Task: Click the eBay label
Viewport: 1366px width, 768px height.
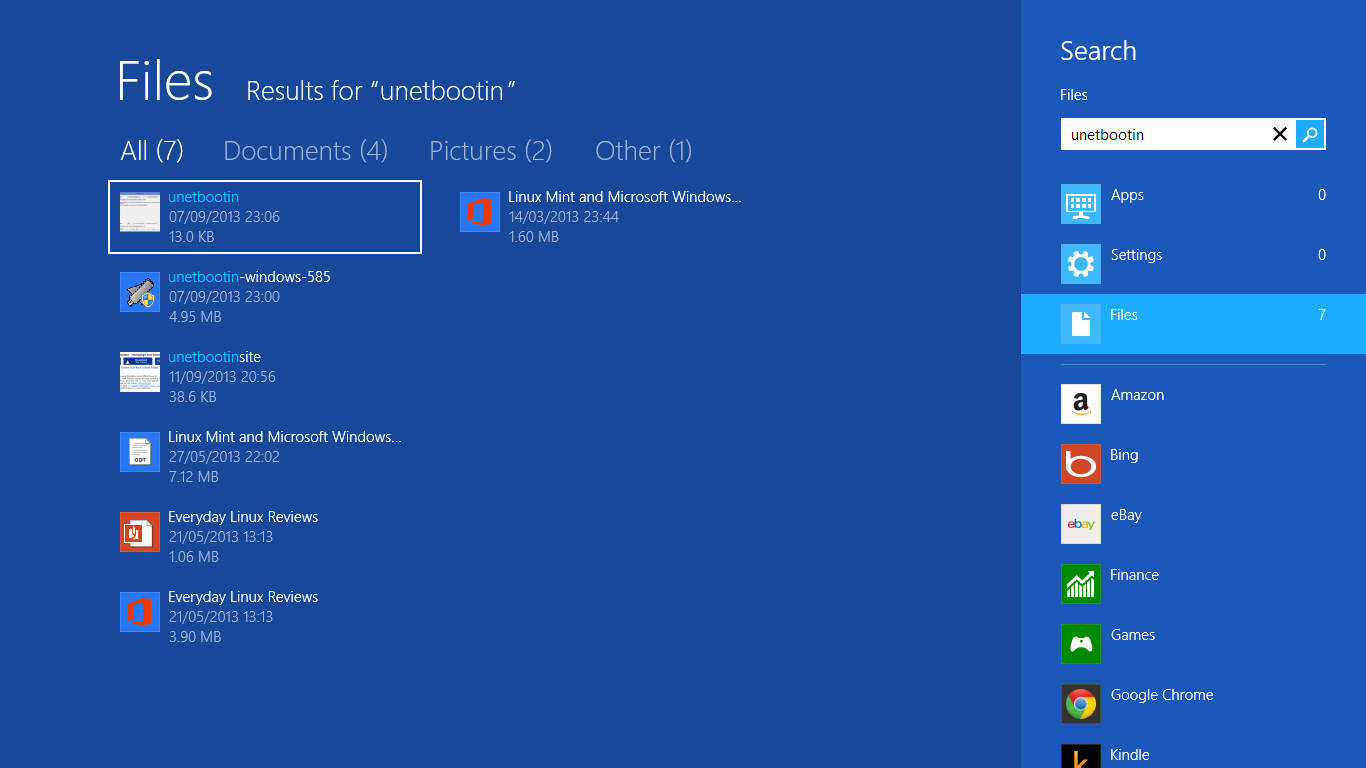Action: (1126, 515)
